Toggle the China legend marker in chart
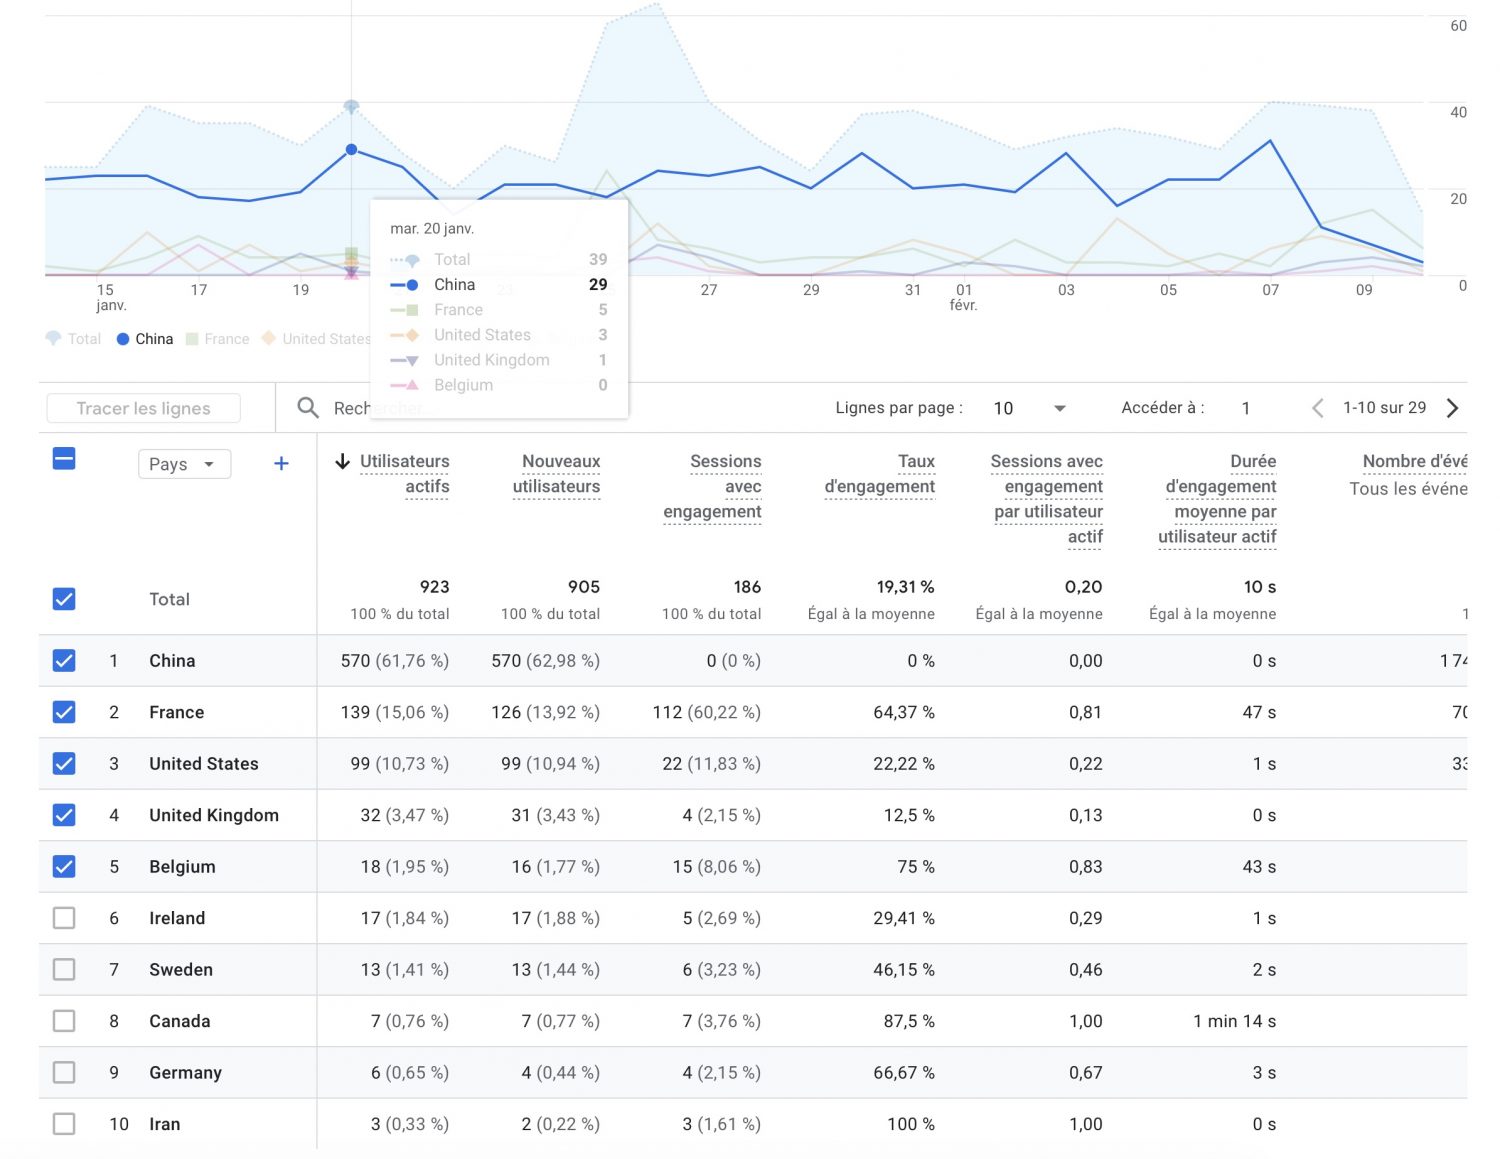The height and width of the screenshot is (1159, 1500). [x=123, y=339]
